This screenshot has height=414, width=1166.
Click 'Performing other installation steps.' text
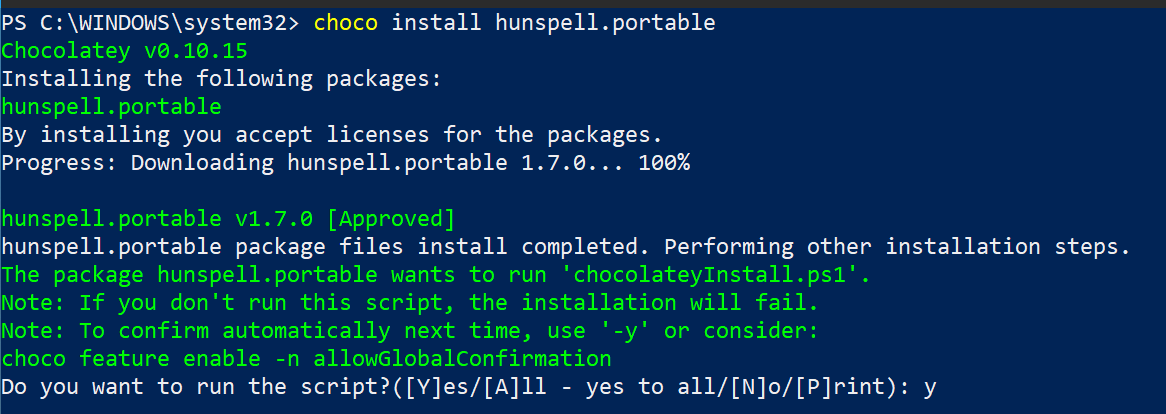[x=897, y=247]
